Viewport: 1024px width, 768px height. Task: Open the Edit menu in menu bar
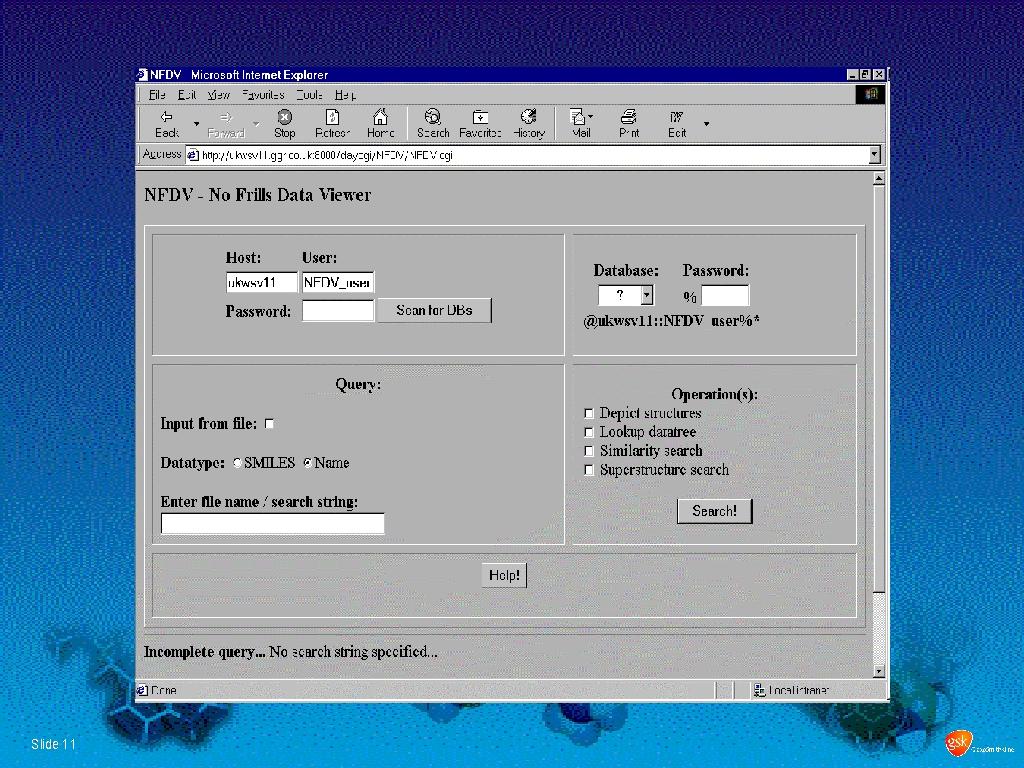[187, 95]
